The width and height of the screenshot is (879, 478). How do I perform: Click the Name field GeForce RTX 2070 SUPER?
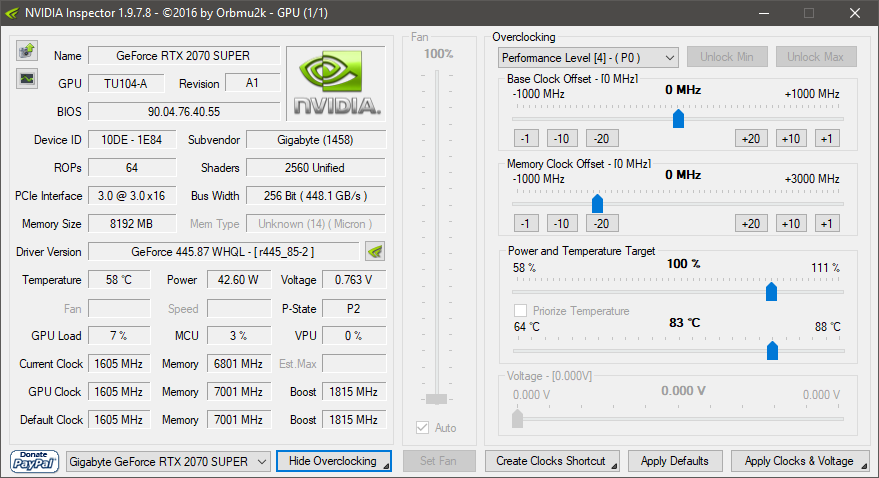pos(184,55)
